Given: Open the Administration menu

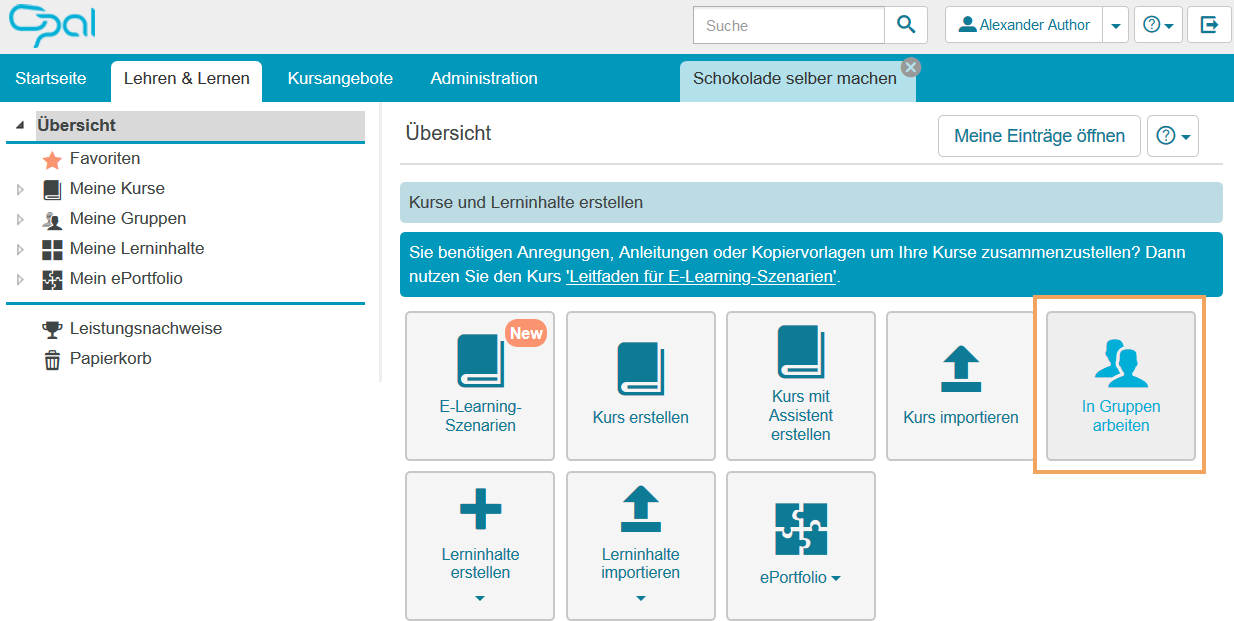Looking at the screenshot, I should click(x=484, y=76).
